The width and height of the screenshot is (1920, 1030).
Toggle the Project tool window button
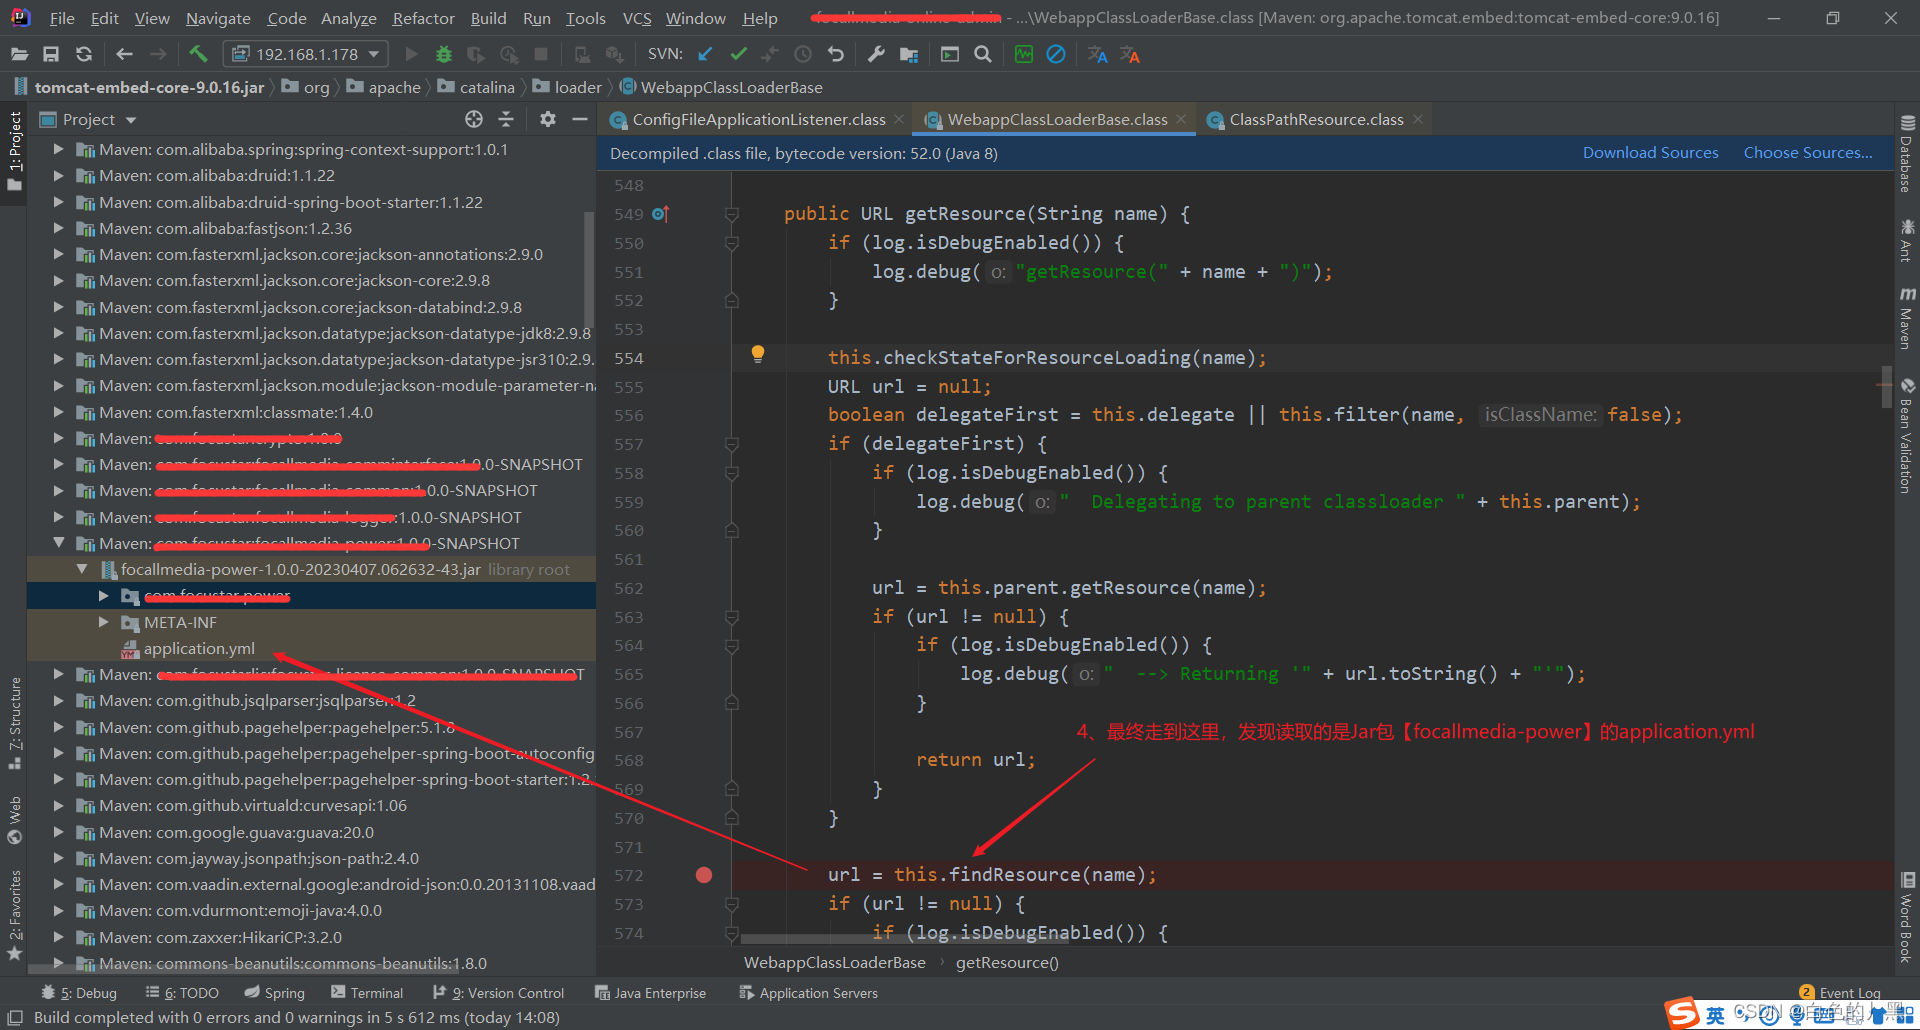click(15, 152)
